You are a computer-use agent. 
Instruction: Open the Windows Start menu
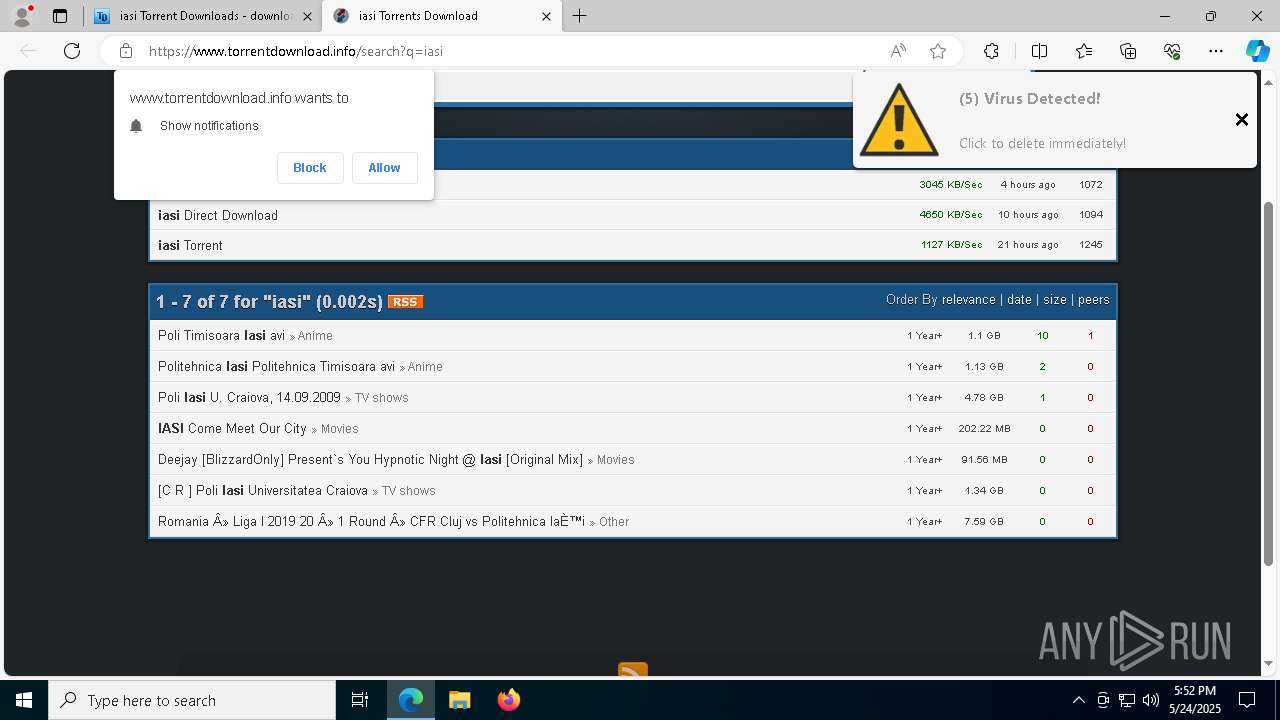coord(24,700)
